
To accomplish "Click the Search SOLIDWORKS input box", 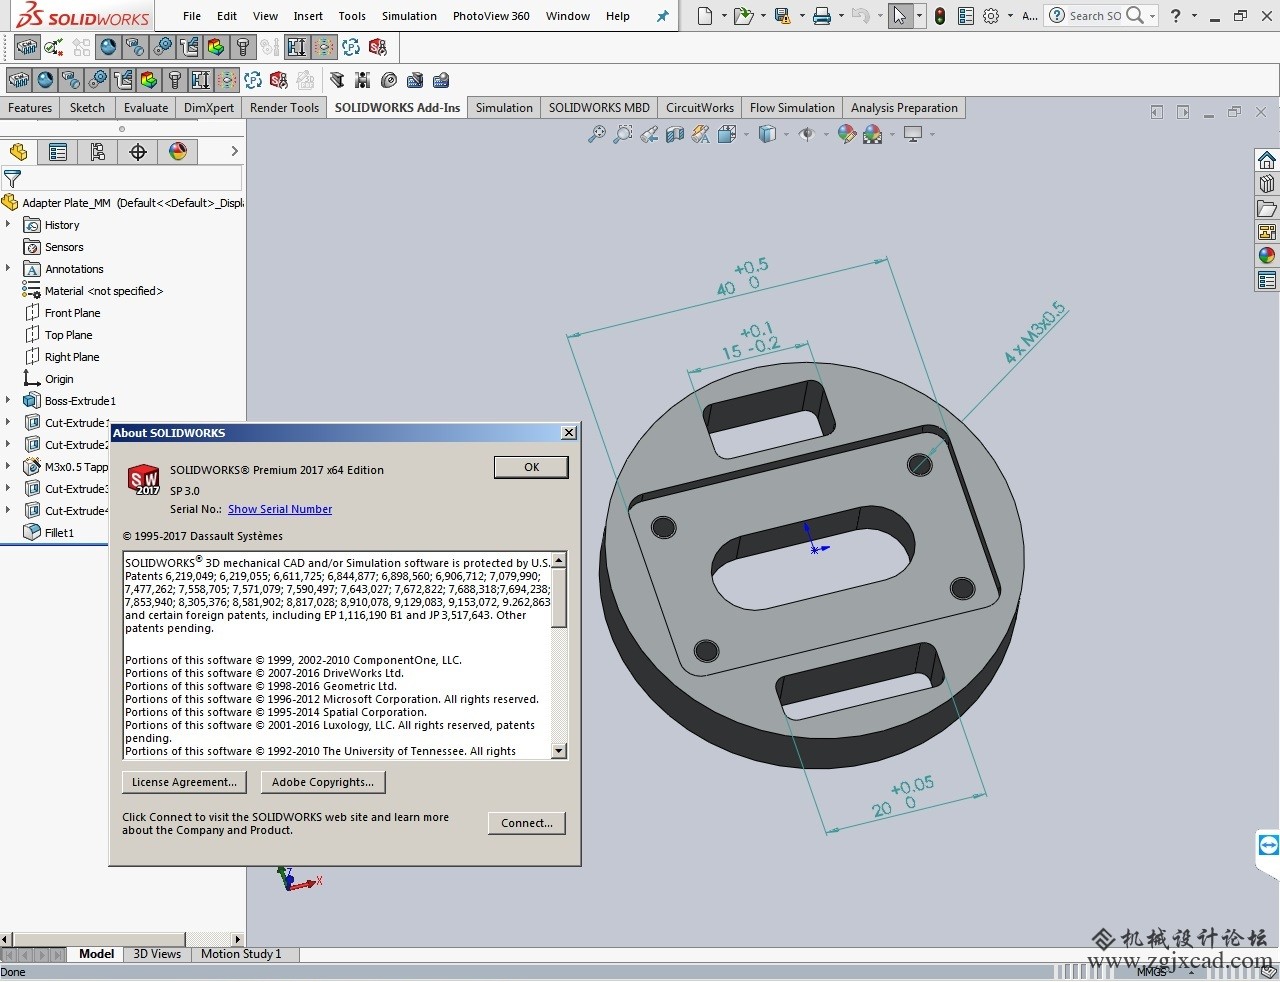I will pyautogui.click(x=1096, y=16).
